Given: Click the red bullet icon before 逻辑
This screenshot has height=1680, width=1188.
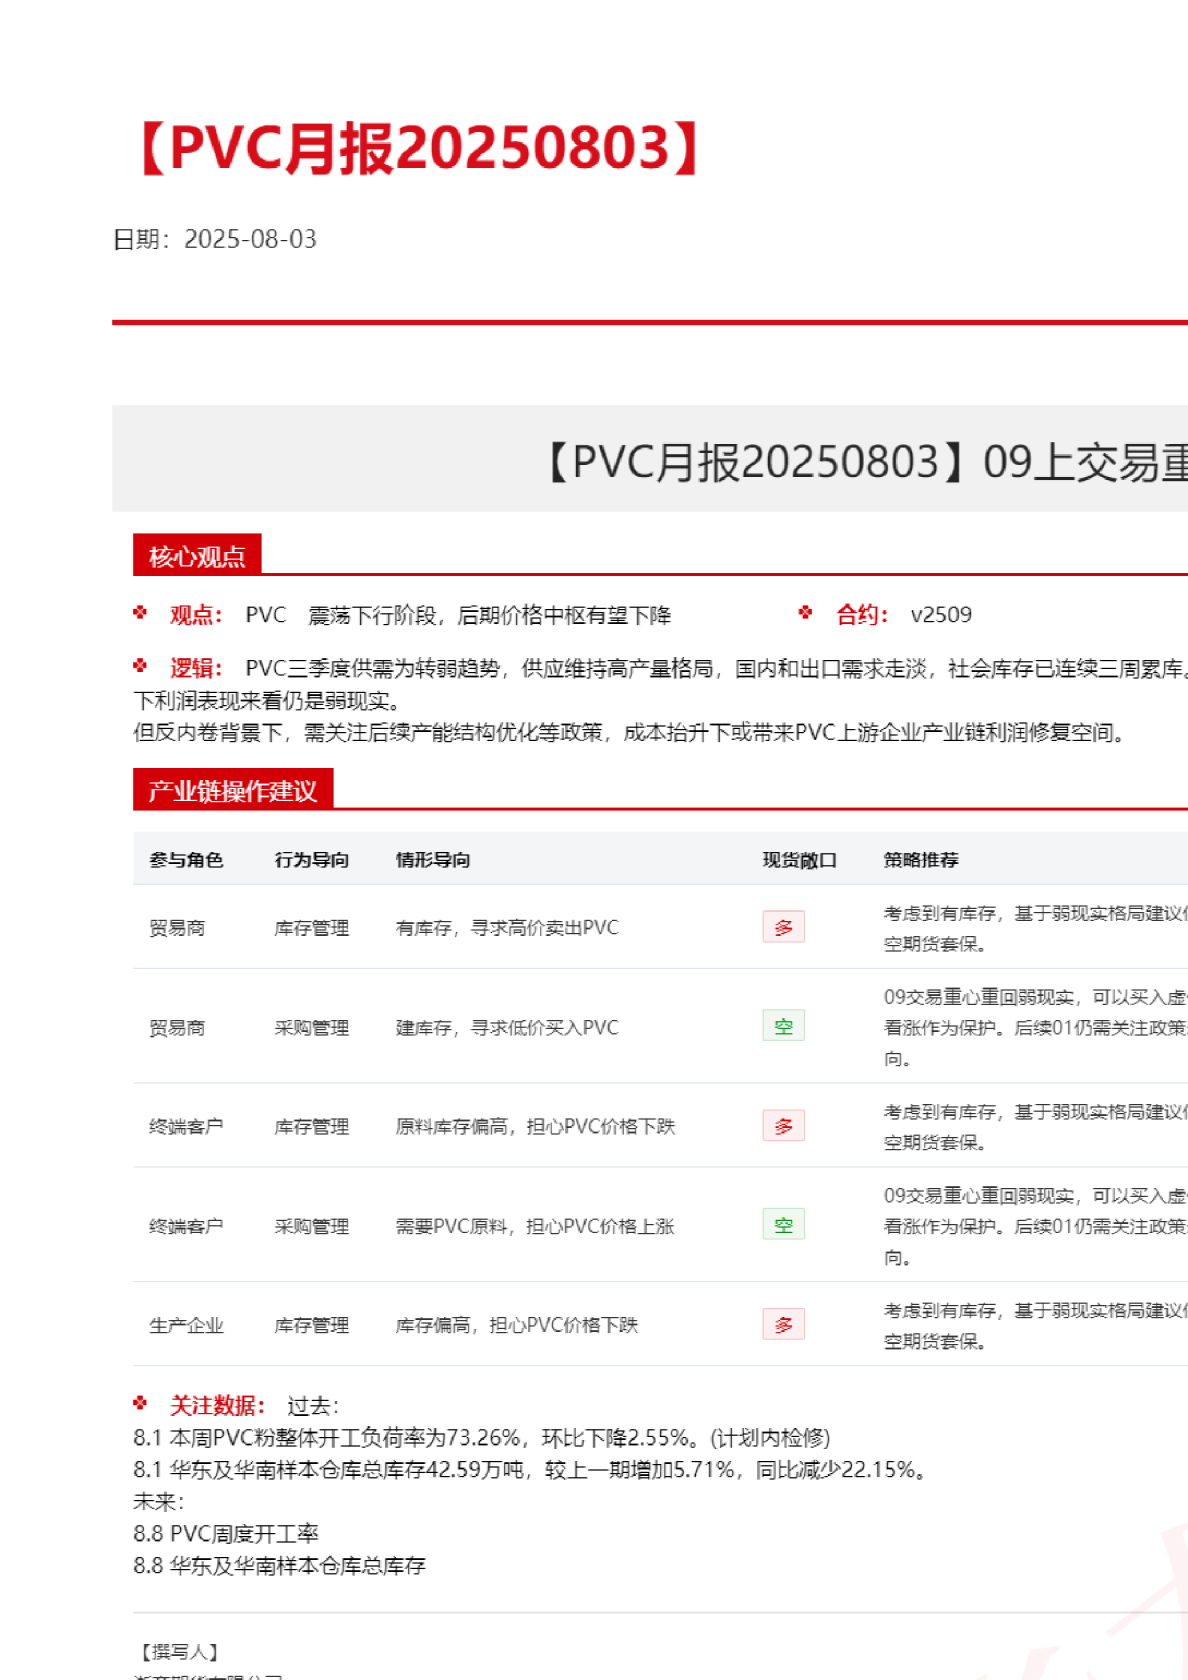Looking at the screenshot, I should click(x=140, y=666).
